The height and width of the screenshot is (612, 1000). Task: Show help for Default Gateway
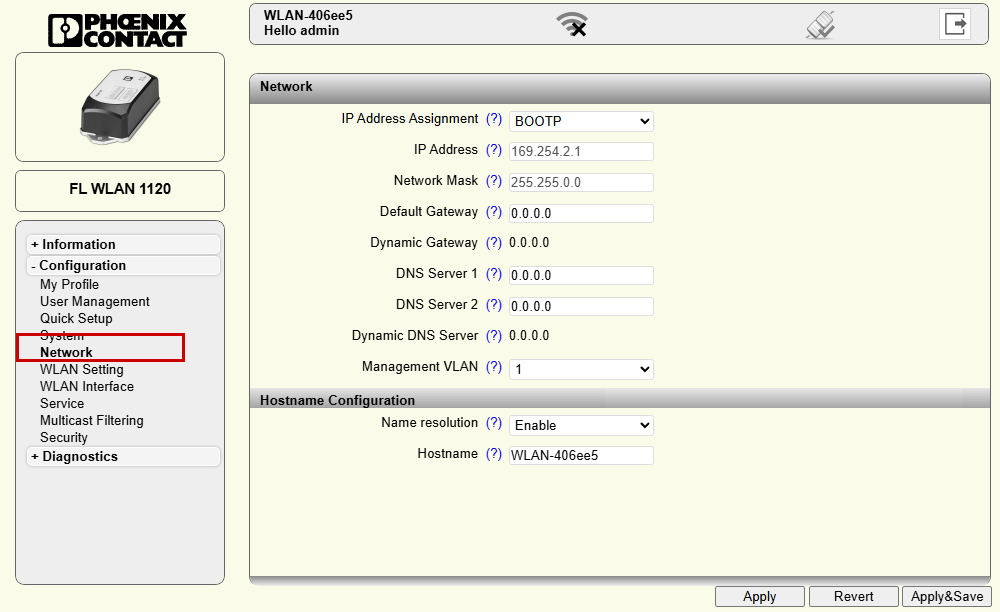tap(494, 212)
